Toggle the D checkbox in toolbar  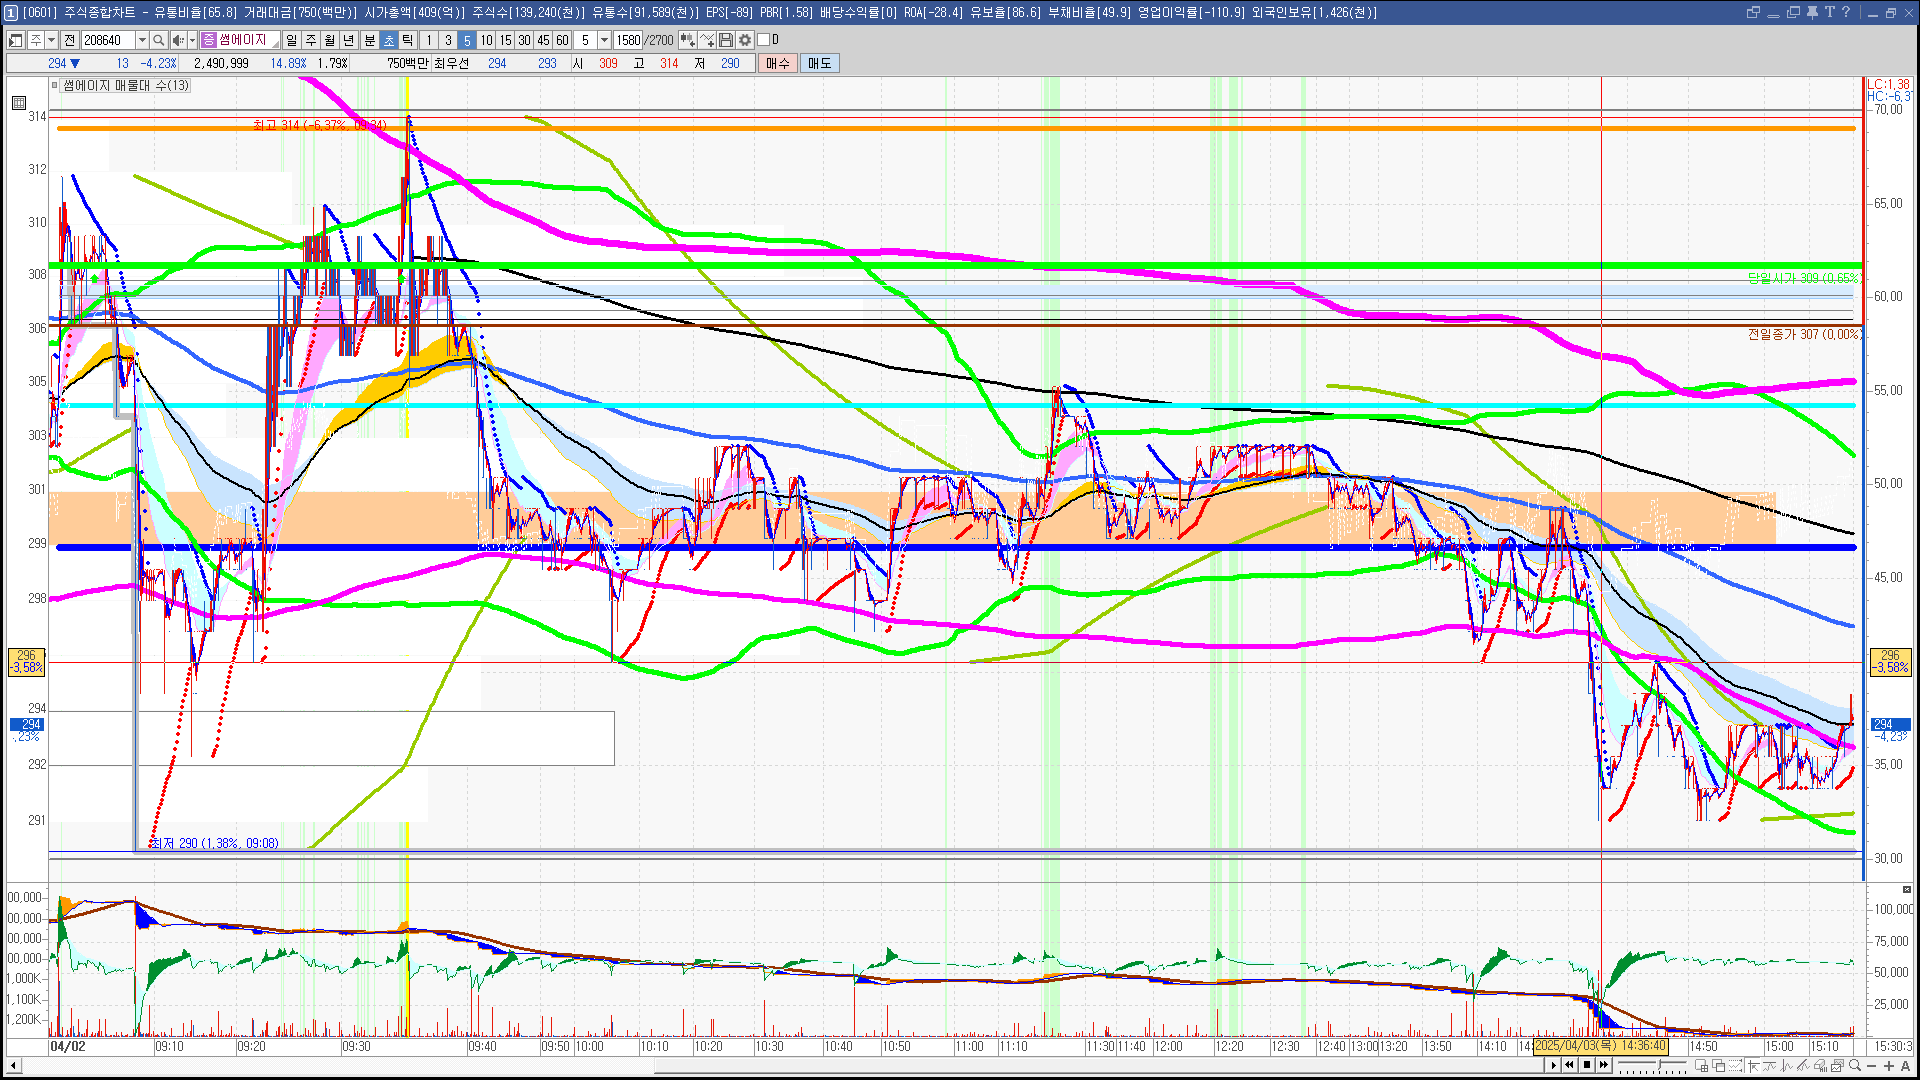pos(764,40)
